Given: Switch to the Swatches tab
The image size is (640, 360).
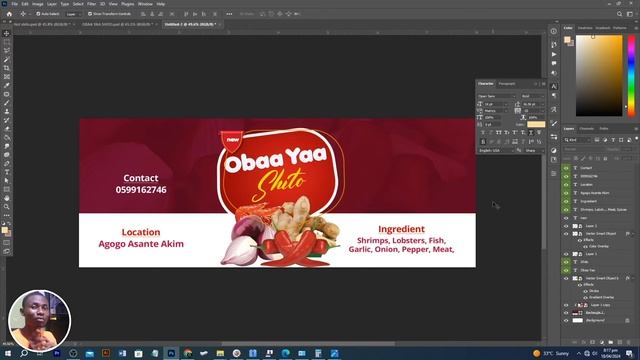Looking at the screenshot, I should tap(585, 28).
